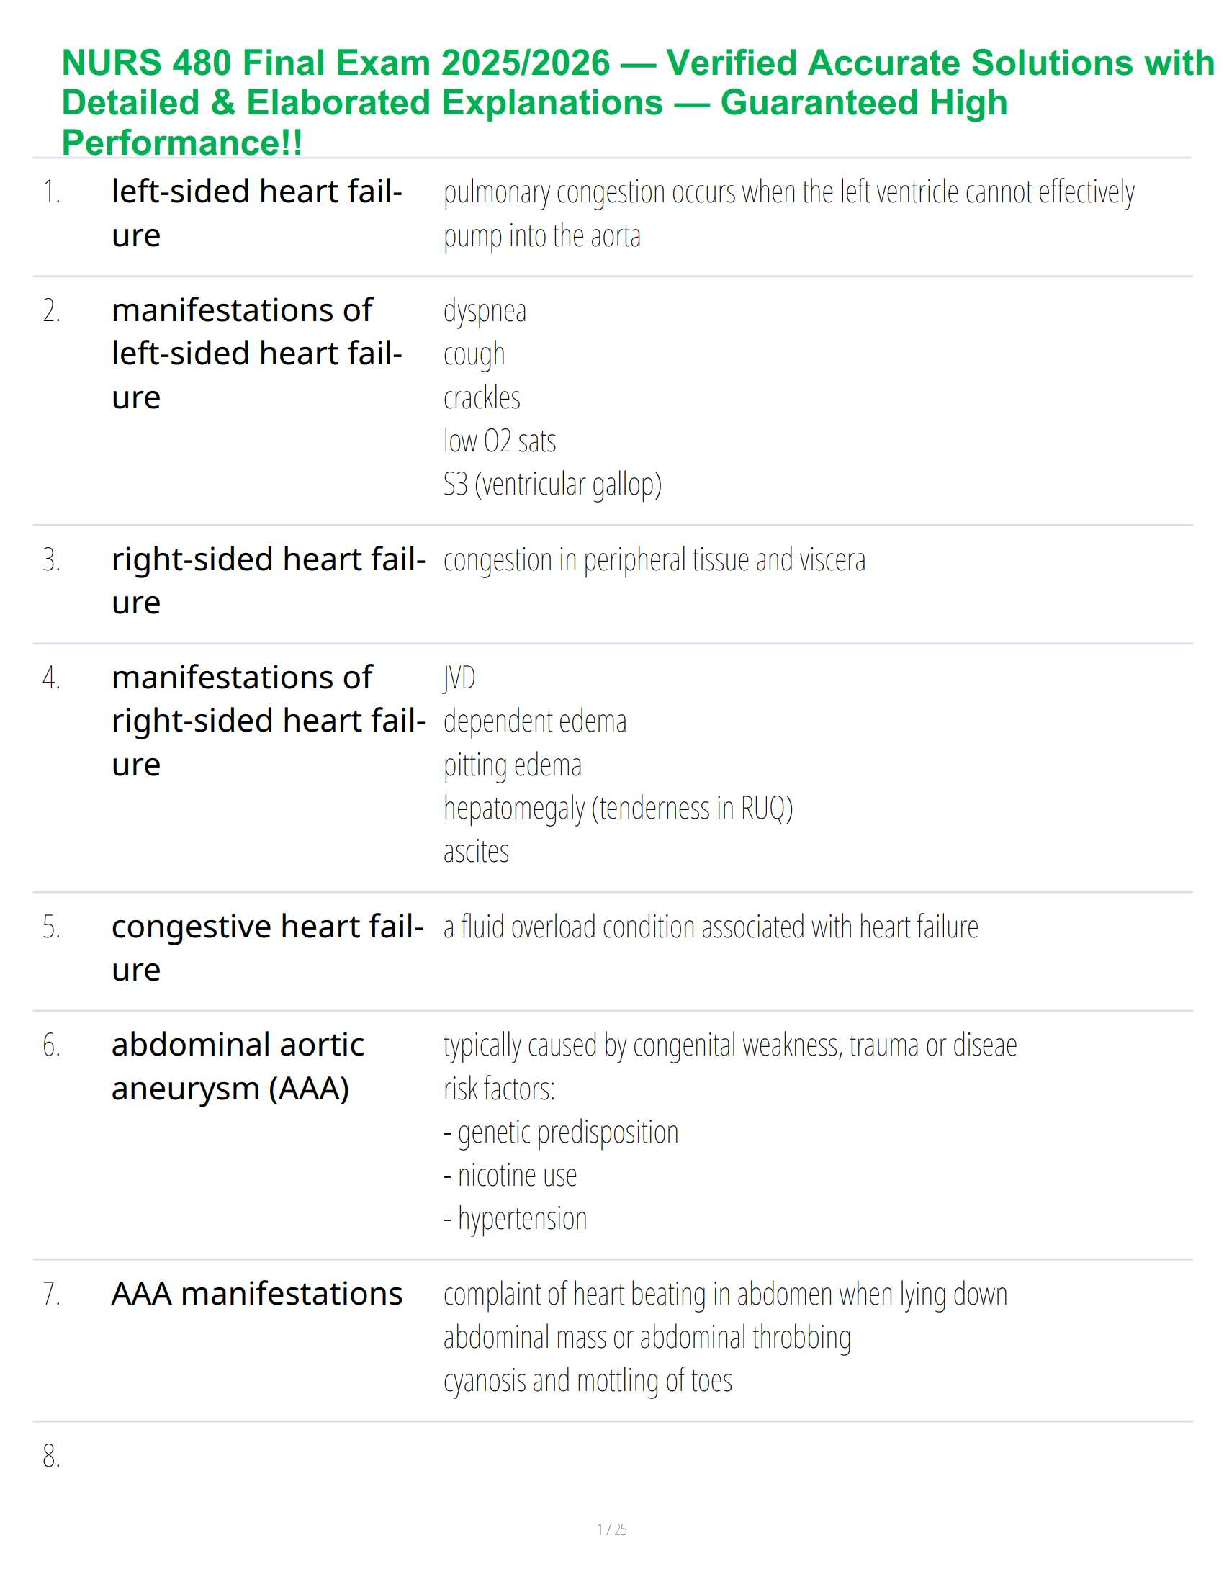Click 'manifestations of right-sided heart failure' term
Screen dimensions: 1224x1584
click(x=268, y=720)
